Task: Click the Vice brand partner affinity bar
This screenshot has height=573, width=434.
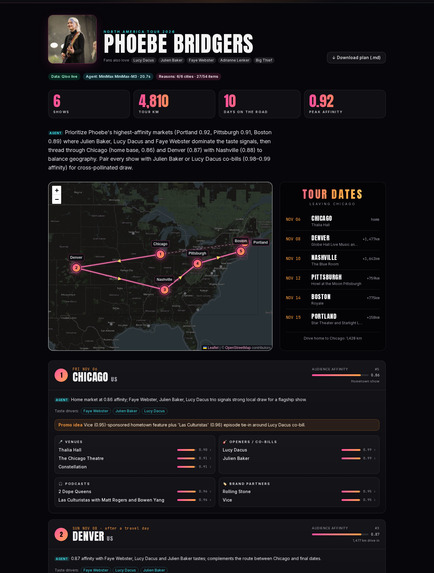Action: point(351,500)
